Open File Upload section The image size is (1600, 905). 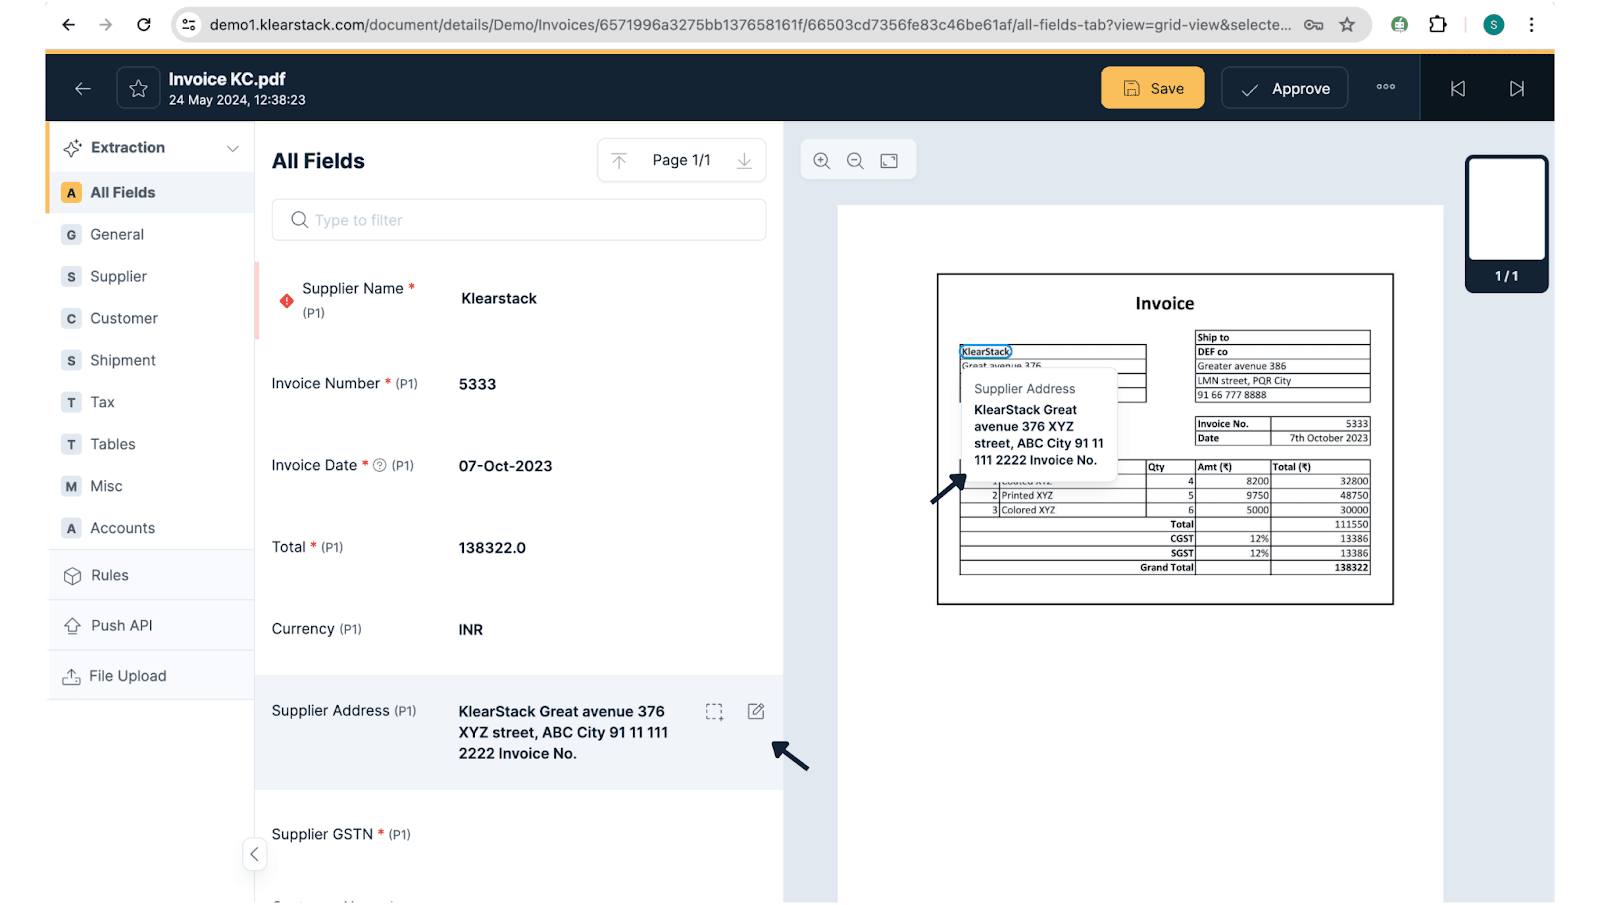(x=151, y=676)
